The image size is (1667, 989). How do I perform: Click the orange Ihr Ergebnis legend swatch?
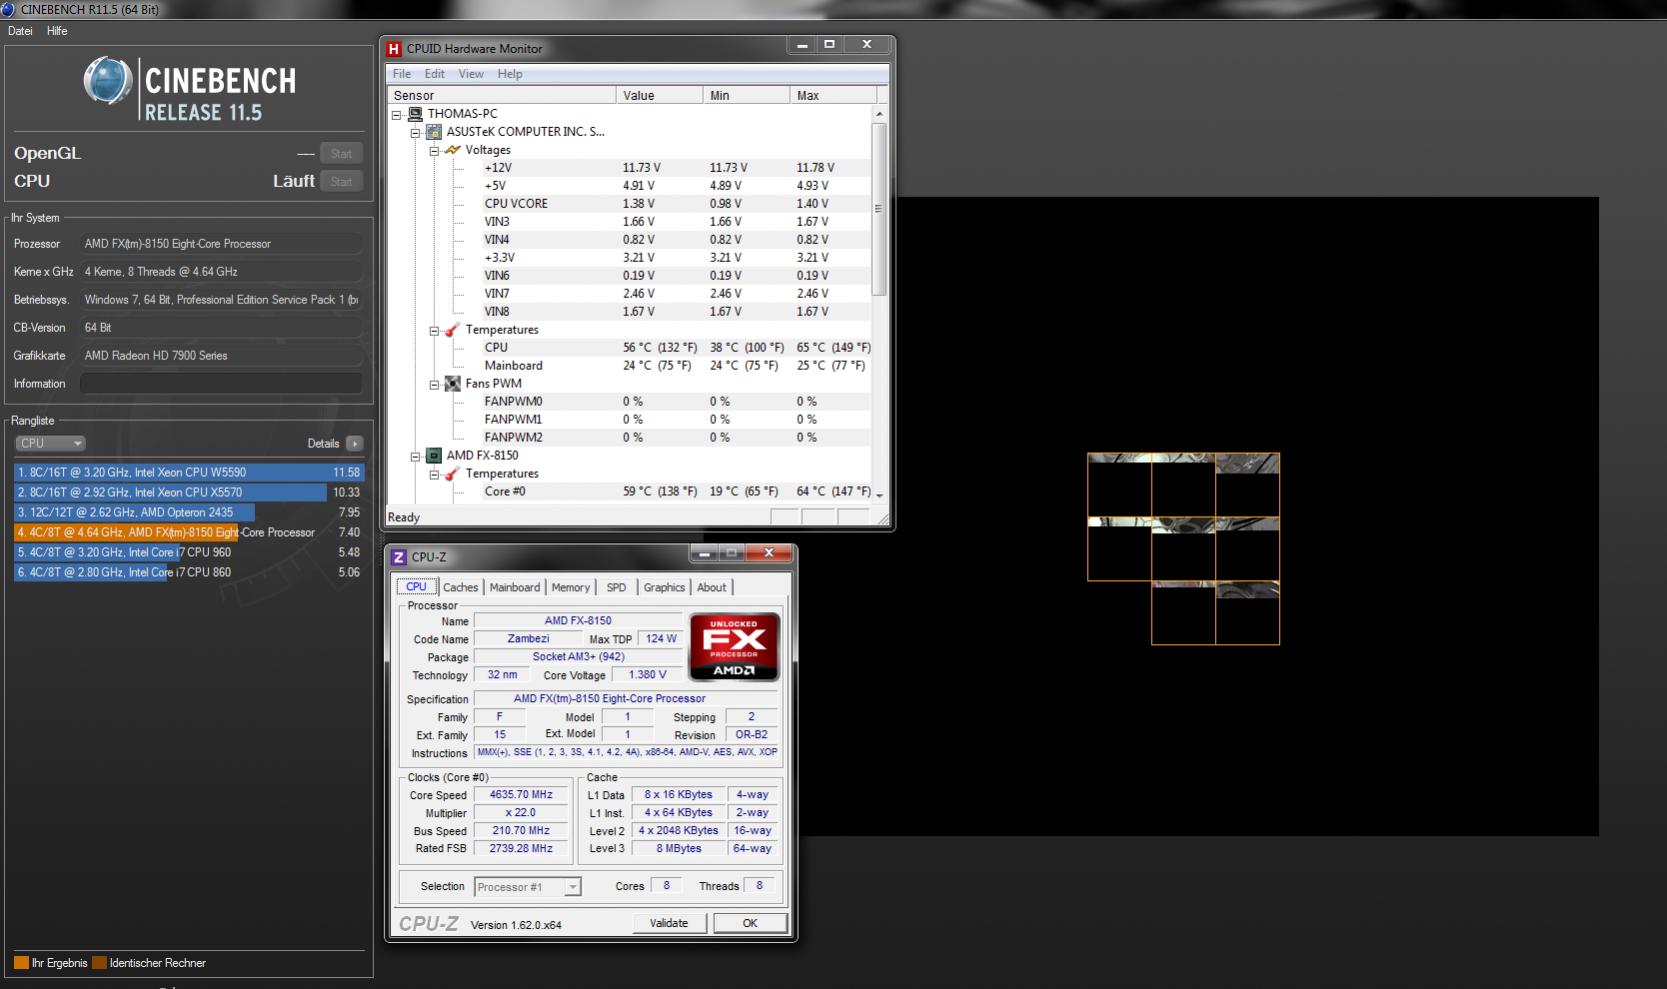(21, 963)
